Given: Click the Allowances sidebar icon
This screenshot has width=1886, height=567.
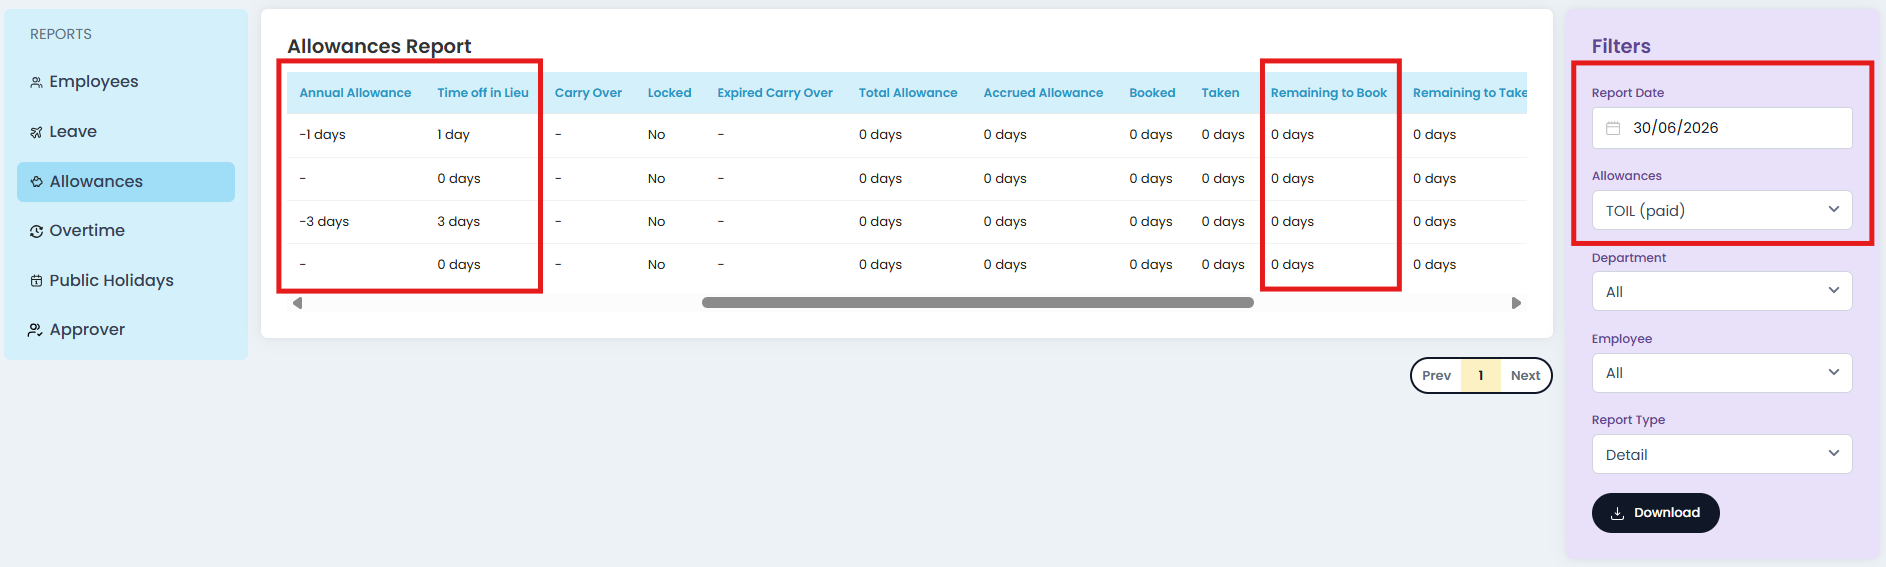Looking at the screenshot, I should 36,182.
